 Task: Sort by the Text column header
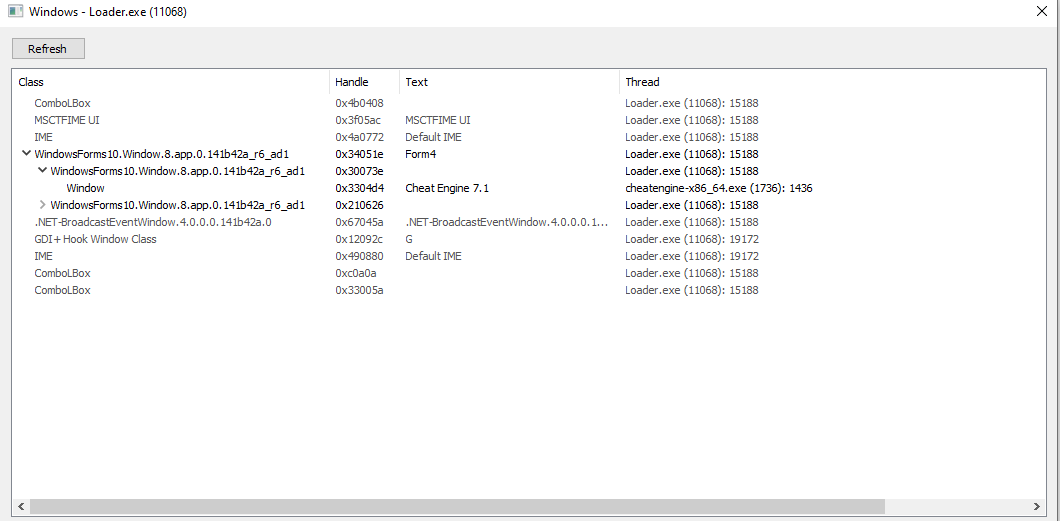pyautogui.click(x=508, y=82)
